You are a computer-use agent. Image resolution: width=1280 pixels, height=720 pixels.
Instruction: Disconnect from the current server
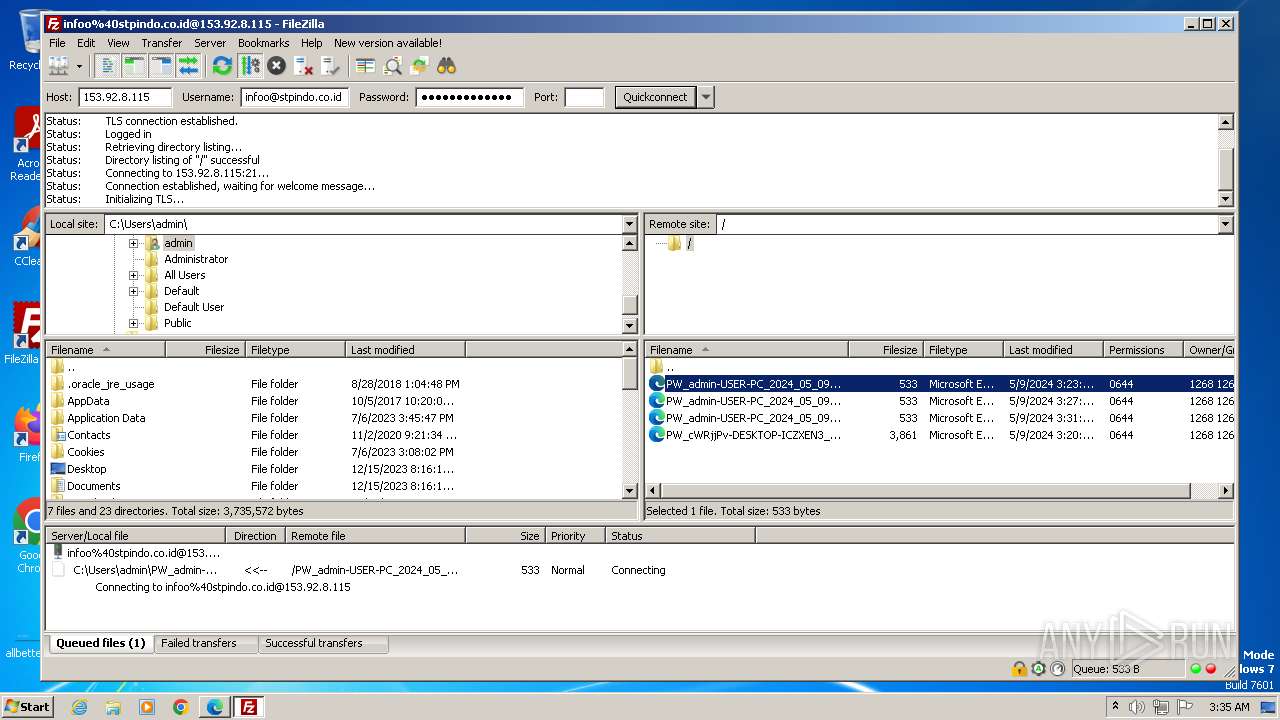(x=304, y=66)
